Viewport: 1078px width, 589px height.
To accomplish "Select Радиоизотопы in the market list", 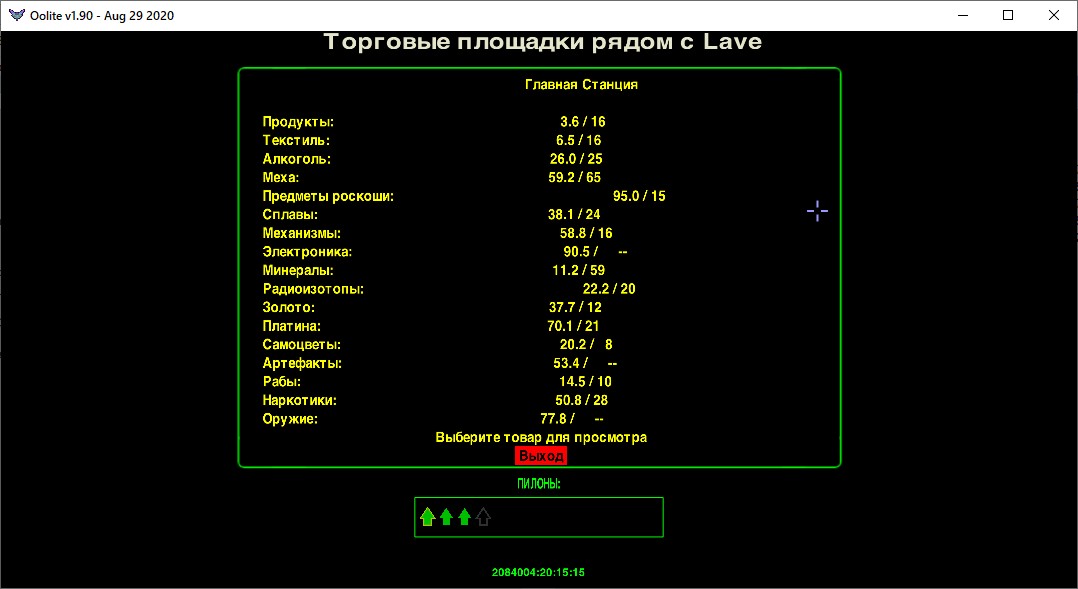I will click(x=312, y=289).
